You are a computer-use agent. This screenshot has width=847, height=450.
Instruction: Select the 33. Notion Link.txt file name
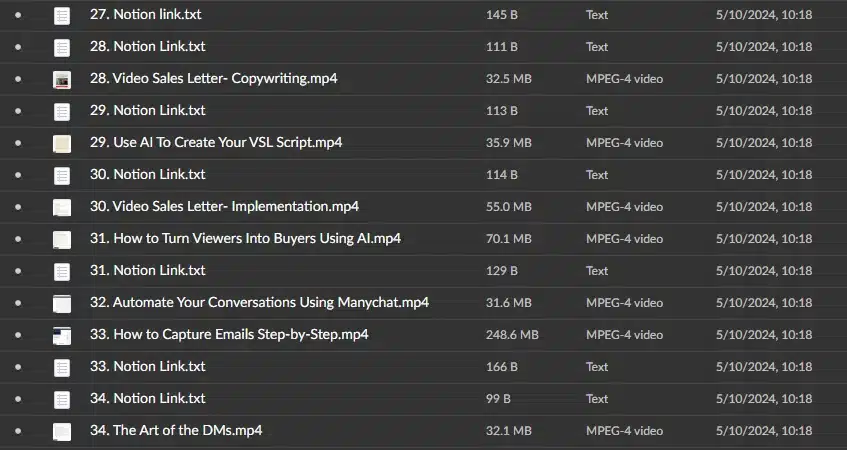[147, 366]
